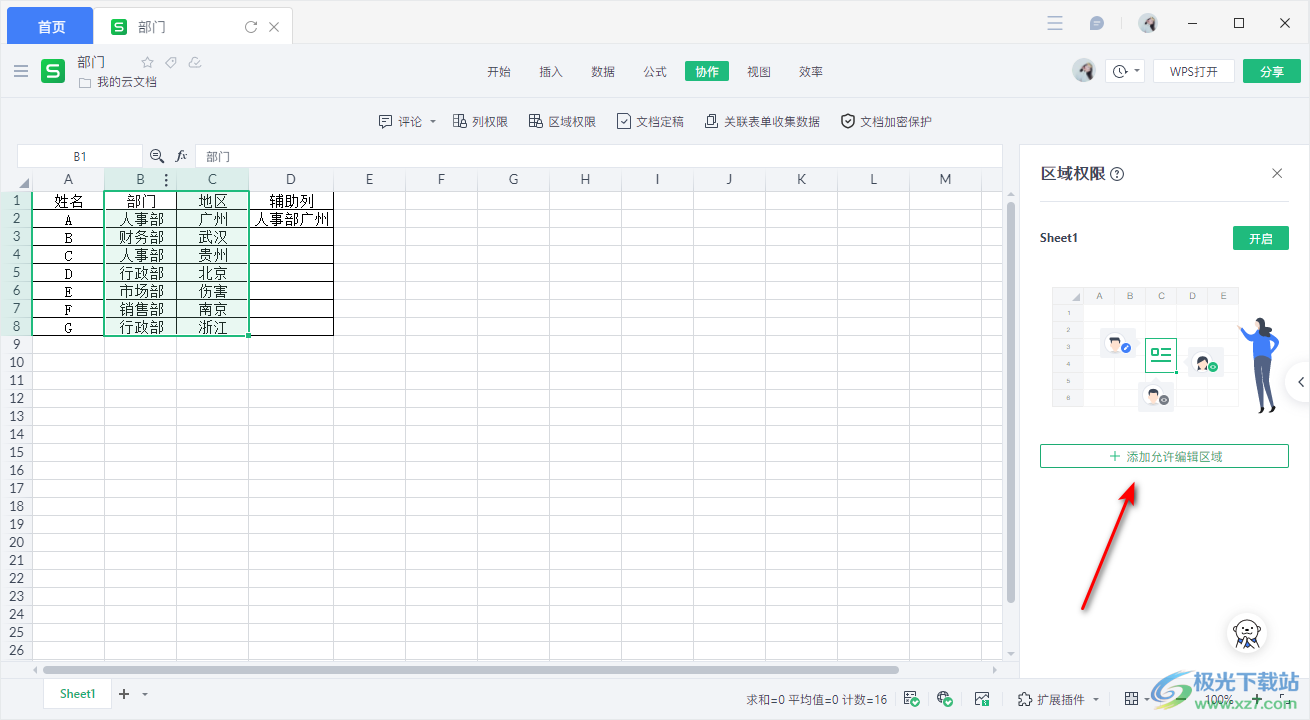The width and height of the screenshot is (1310, 720).
Task: Open 列权限 settings
Action: 480,121
